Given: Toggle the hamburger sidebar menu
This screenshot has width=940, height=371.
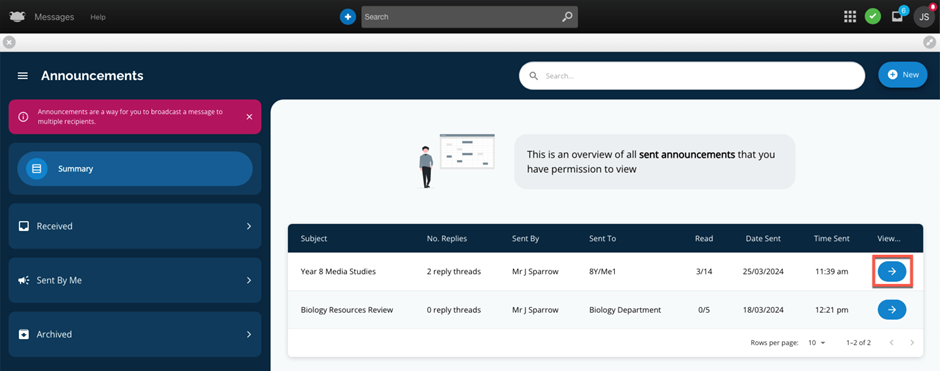Looking at the screenshot, I should [23, 76].
